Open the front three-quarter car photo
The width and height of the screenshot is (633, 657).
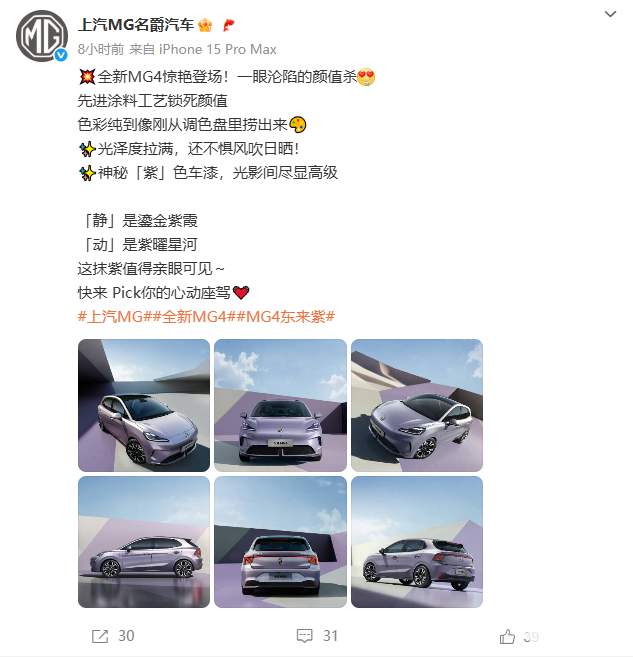coord(144,406)
